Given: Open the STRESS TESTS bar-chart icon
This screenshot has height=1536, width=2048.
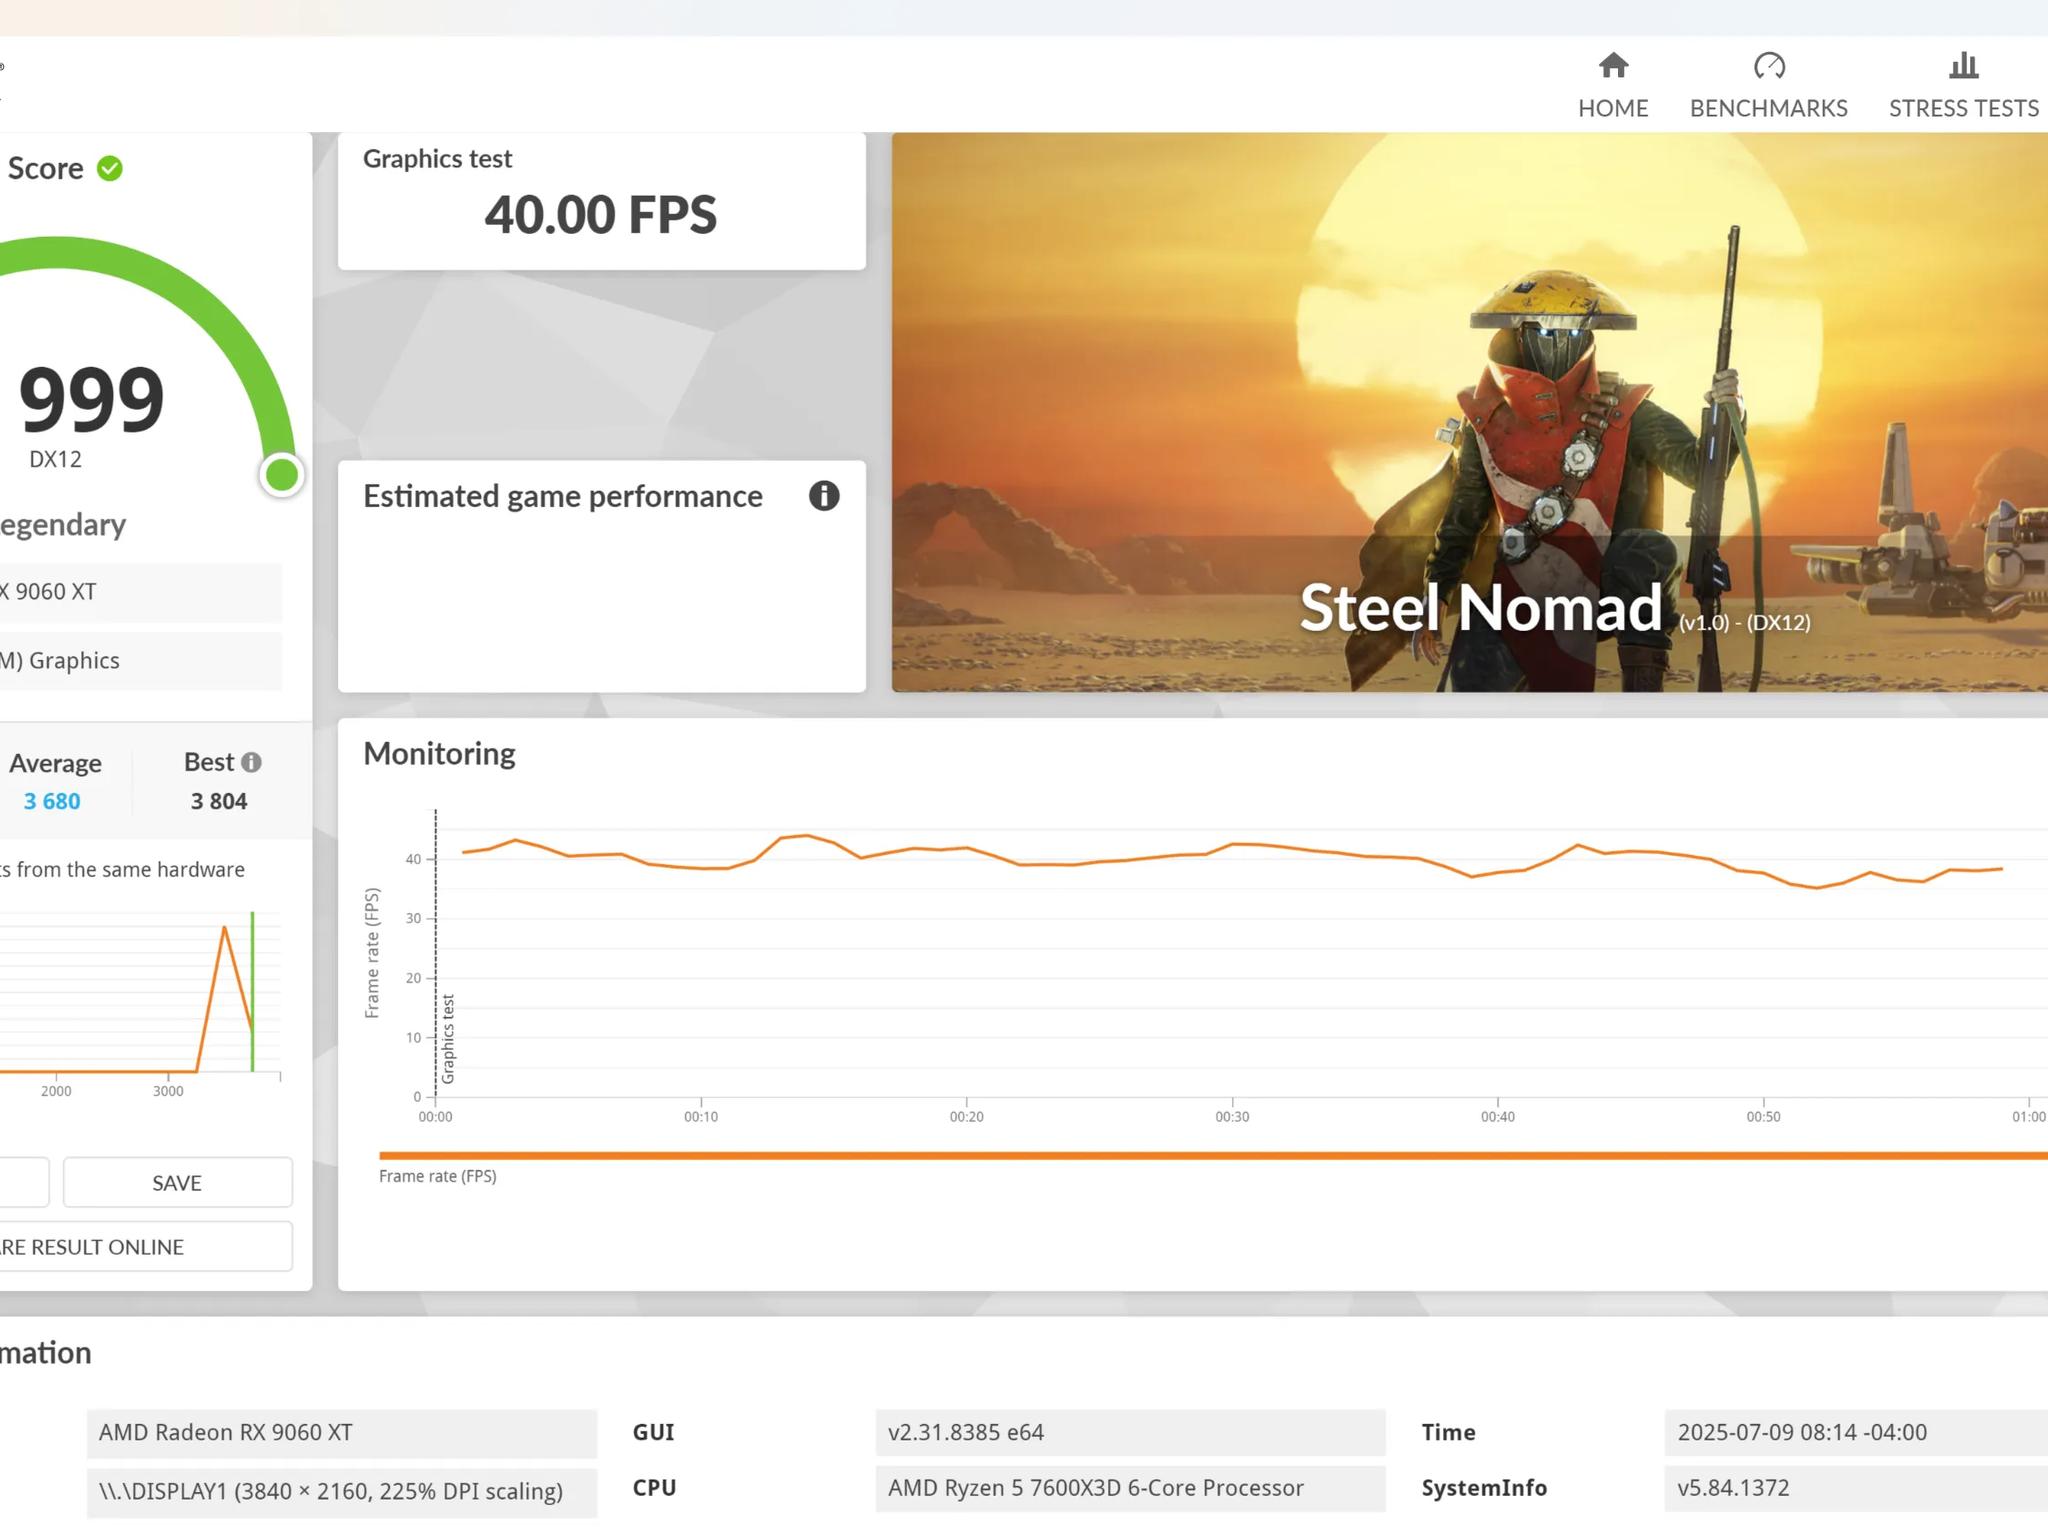Looking at the screenshot, I should coord(1963,66).
